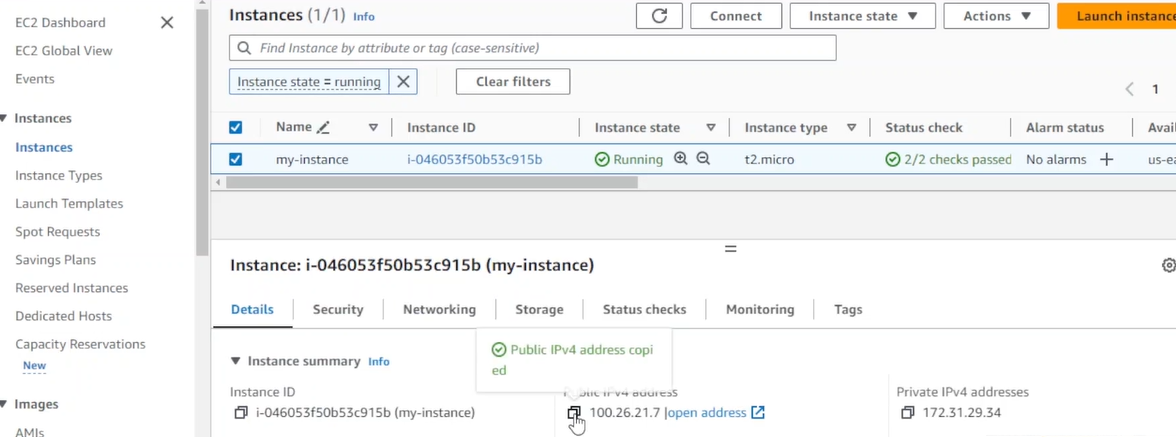
Task: Sort by Instance state column arrow
Action: 711,127
